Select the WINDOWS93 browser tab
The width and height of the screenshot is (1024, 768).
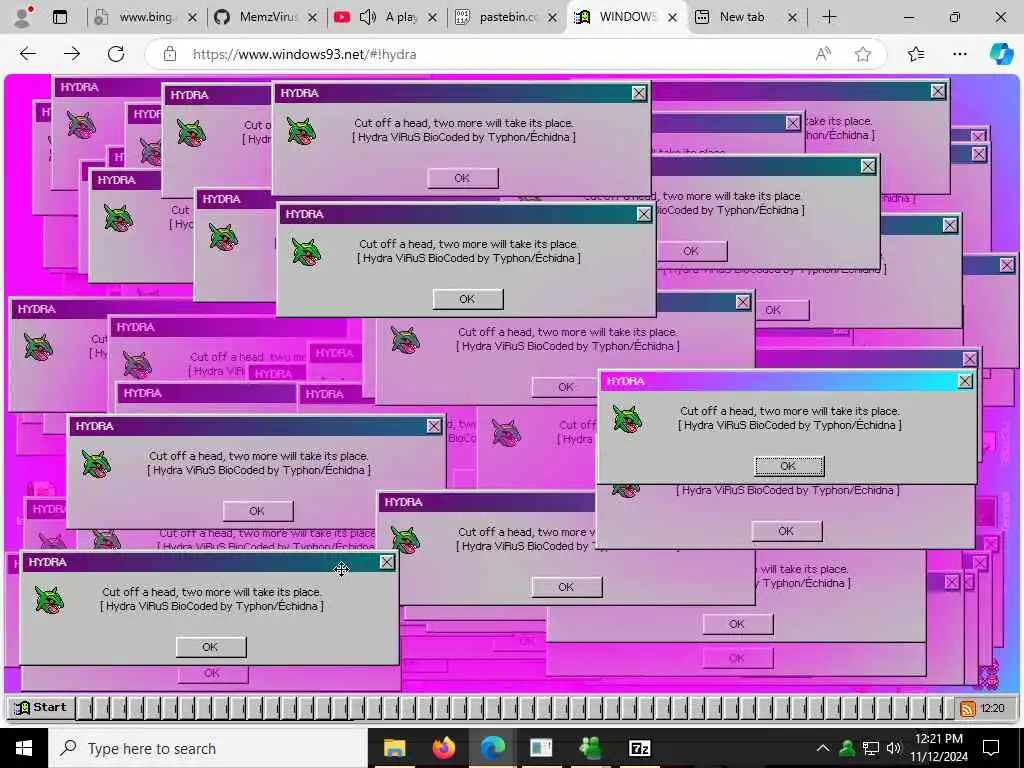(x=626, y=17)
